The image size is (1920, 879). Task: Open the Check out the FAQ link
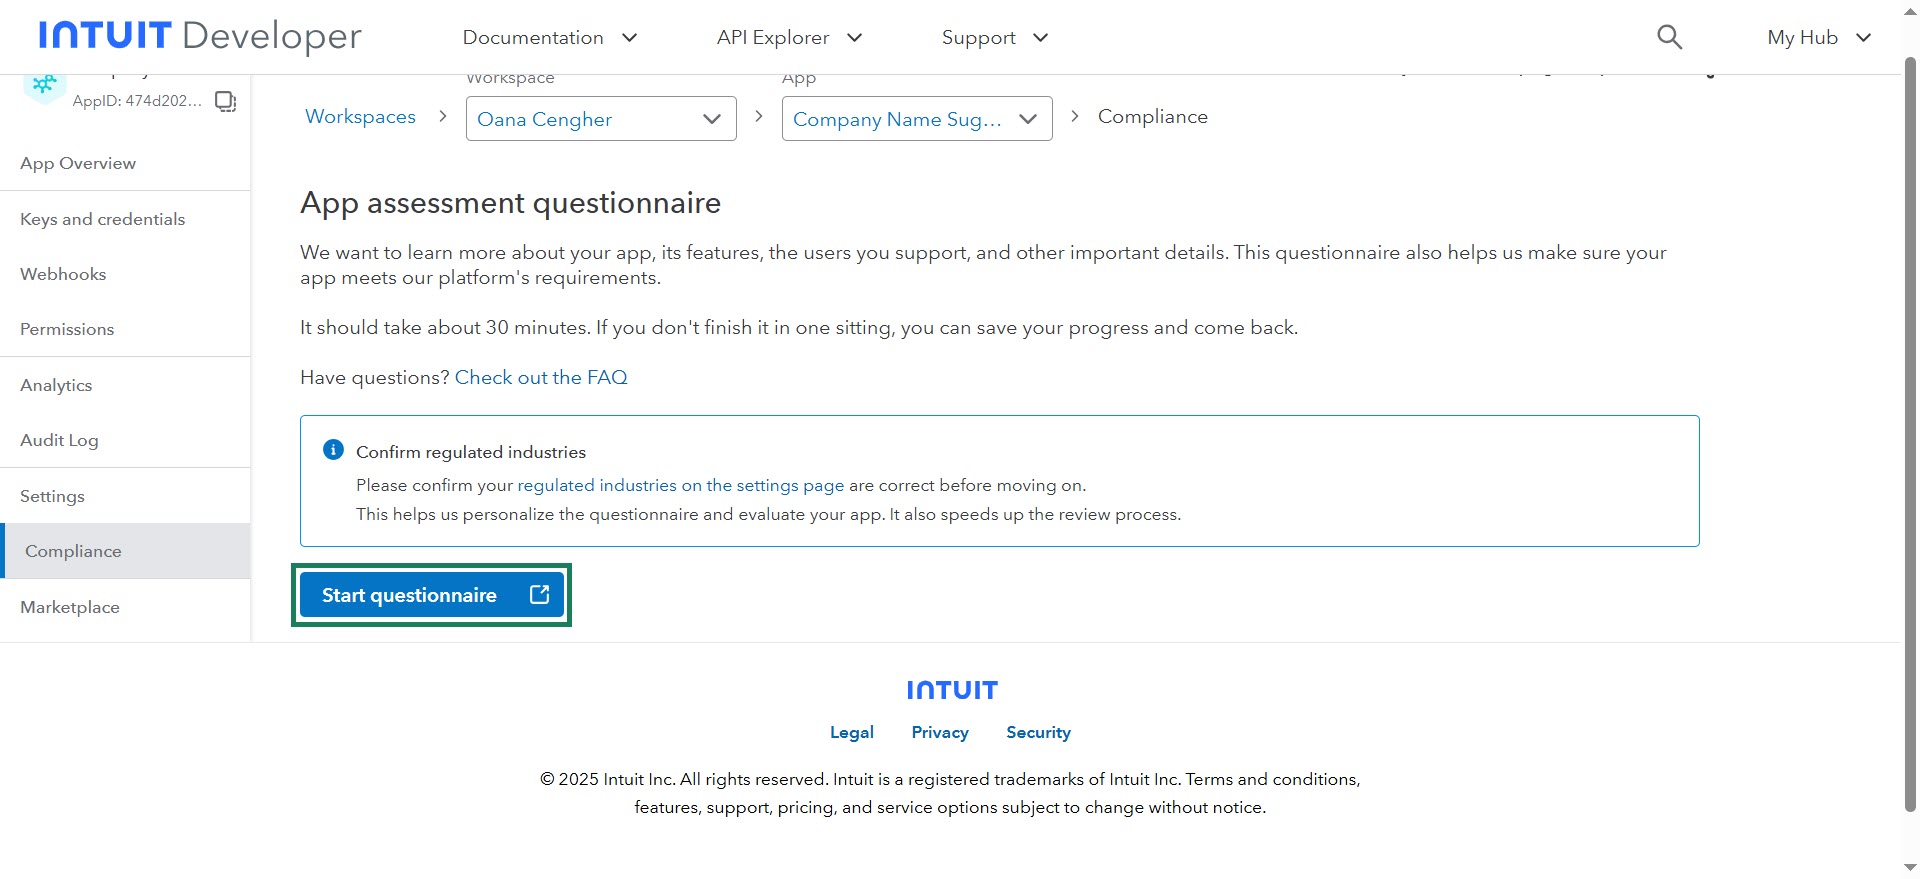click(x=541, y=377)
